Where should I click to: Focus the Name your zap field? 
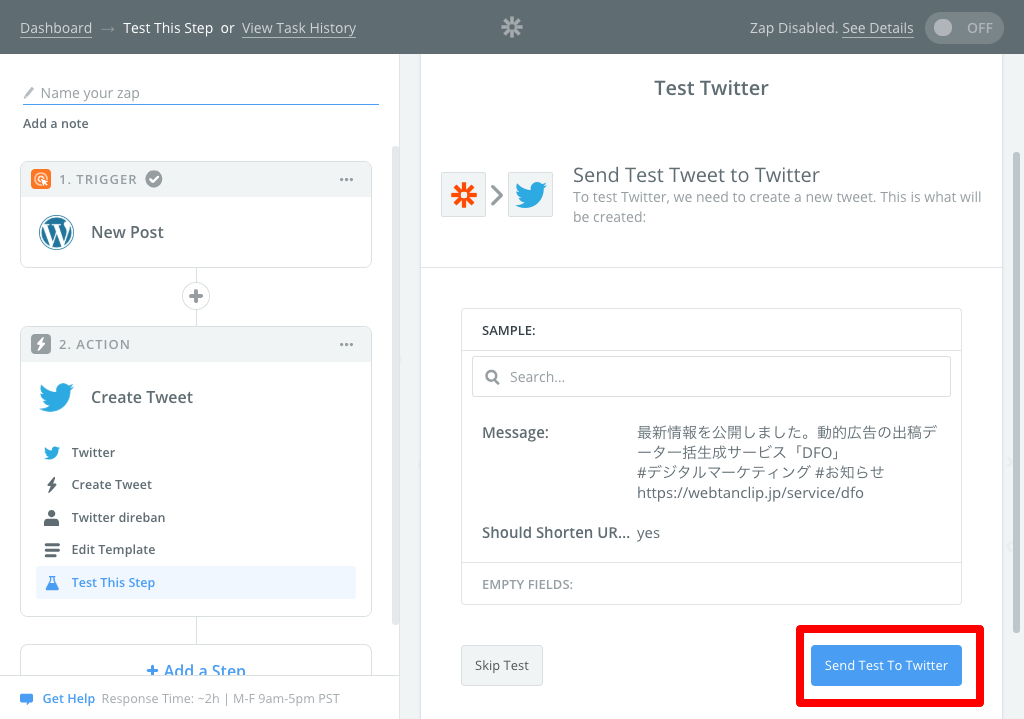click(200, 93)
